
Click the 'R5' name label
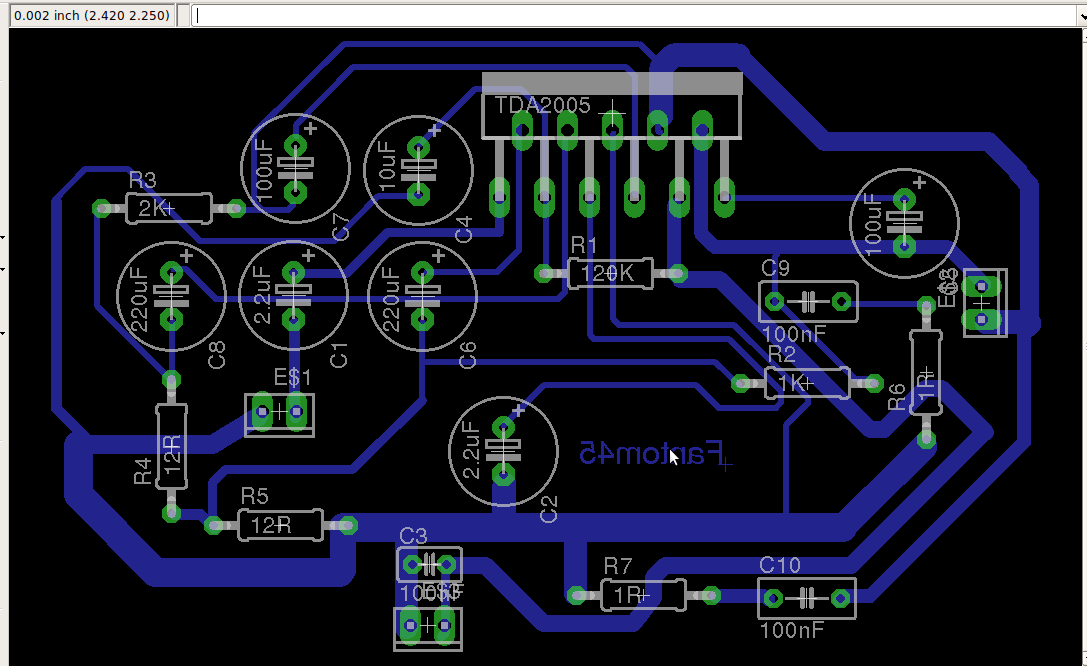pos(254,496)
